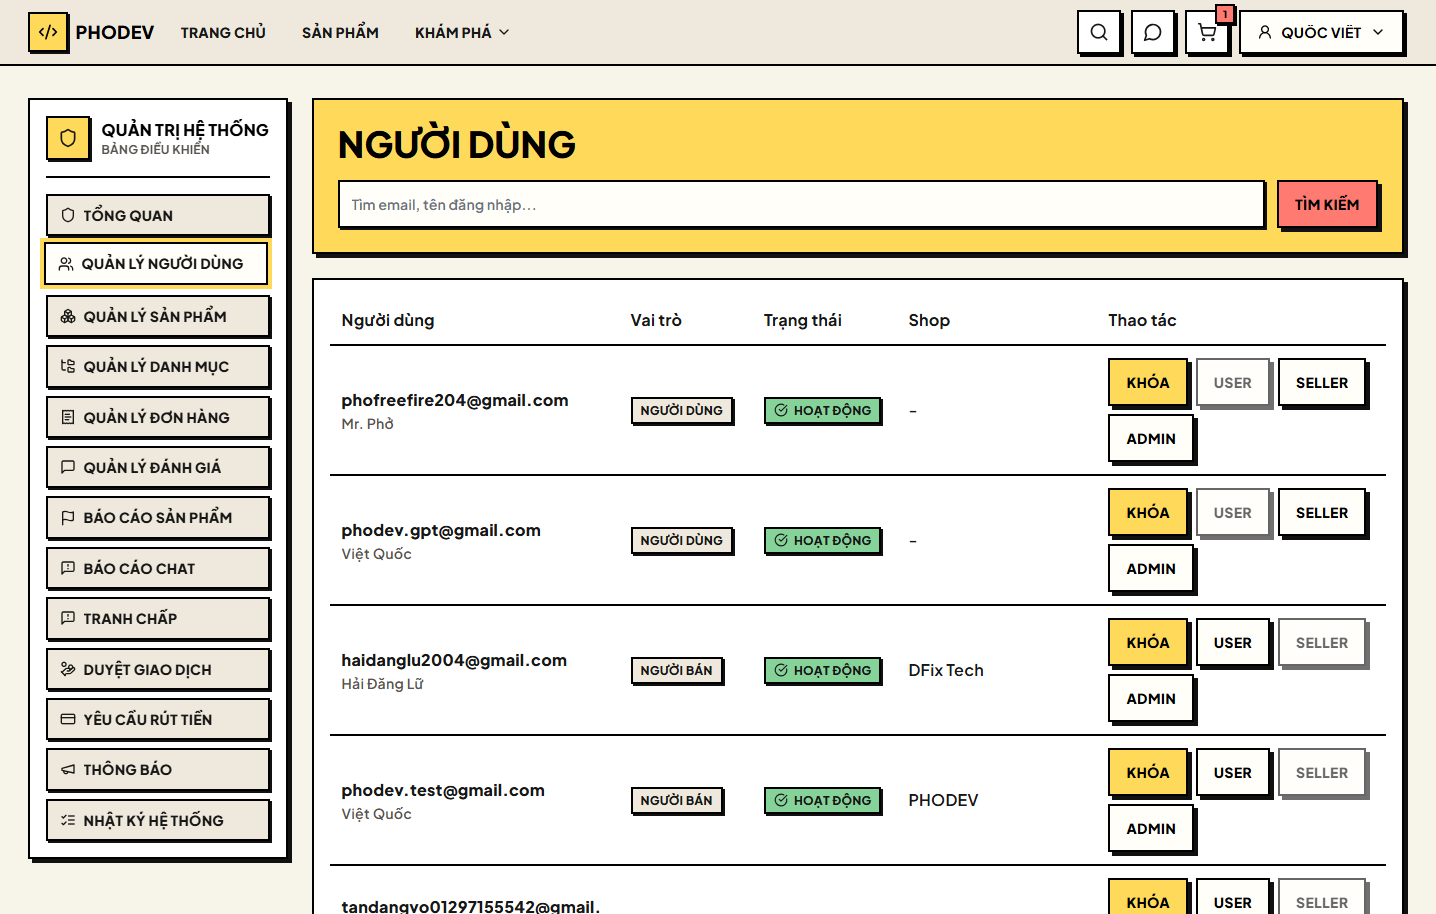Click the PHODEV code logo icon
This screenshot has height=914, width=1436.
click(48, 32)
